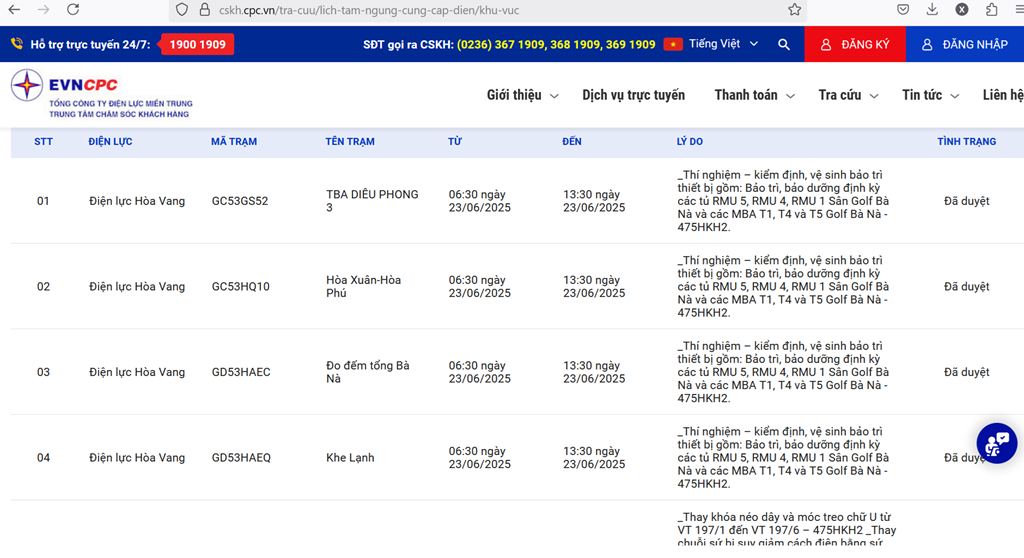The height and width of the screenshot is (558, 1024).
Task: Click the 1900 1909 hotline button
Action: pos(197,45)
